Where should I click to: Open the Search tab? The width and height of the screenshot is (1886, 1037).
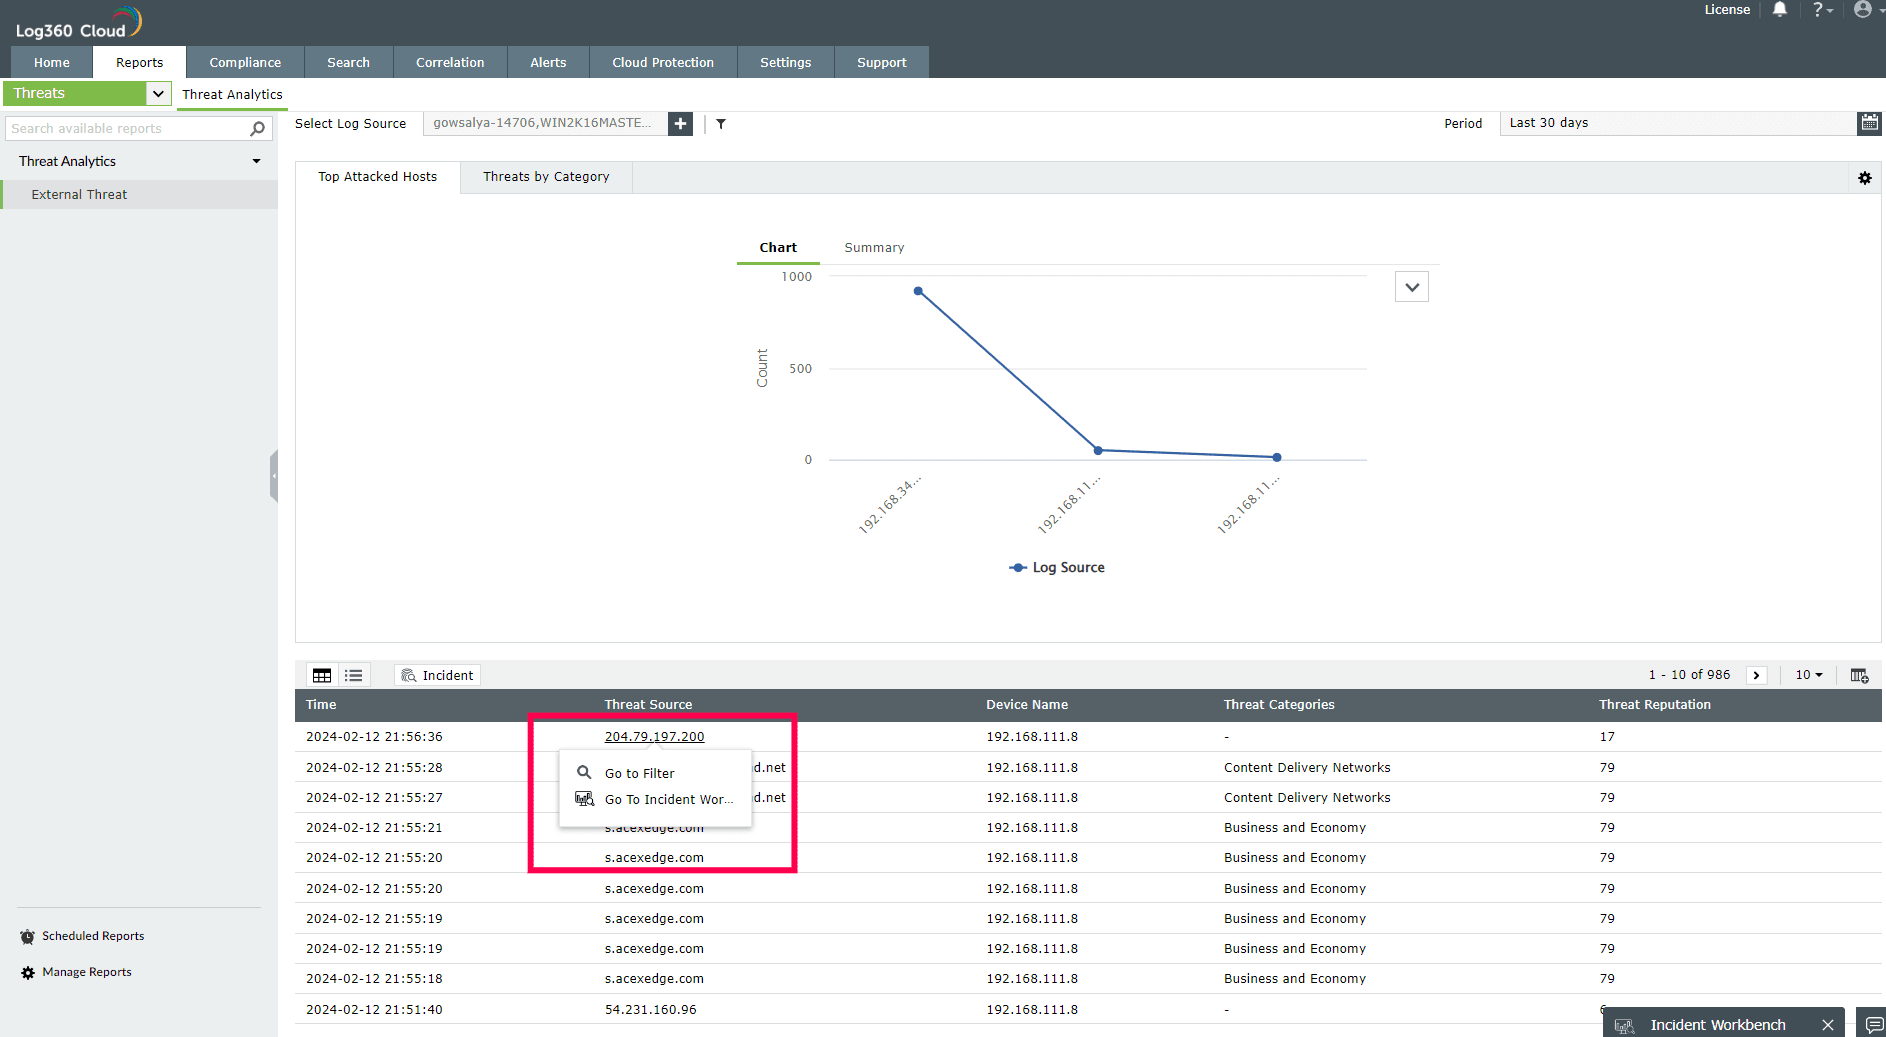click(348, 62)
